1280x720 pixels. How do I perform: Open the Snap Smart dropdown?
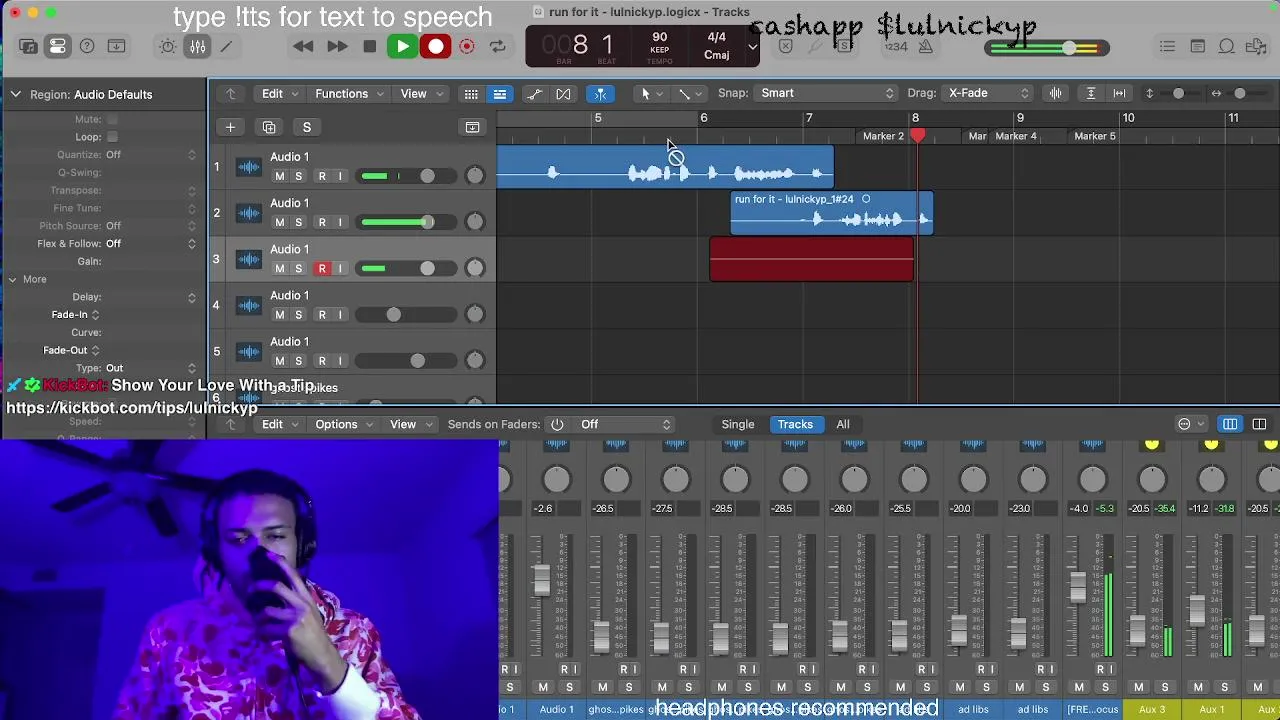click(826, 93)
